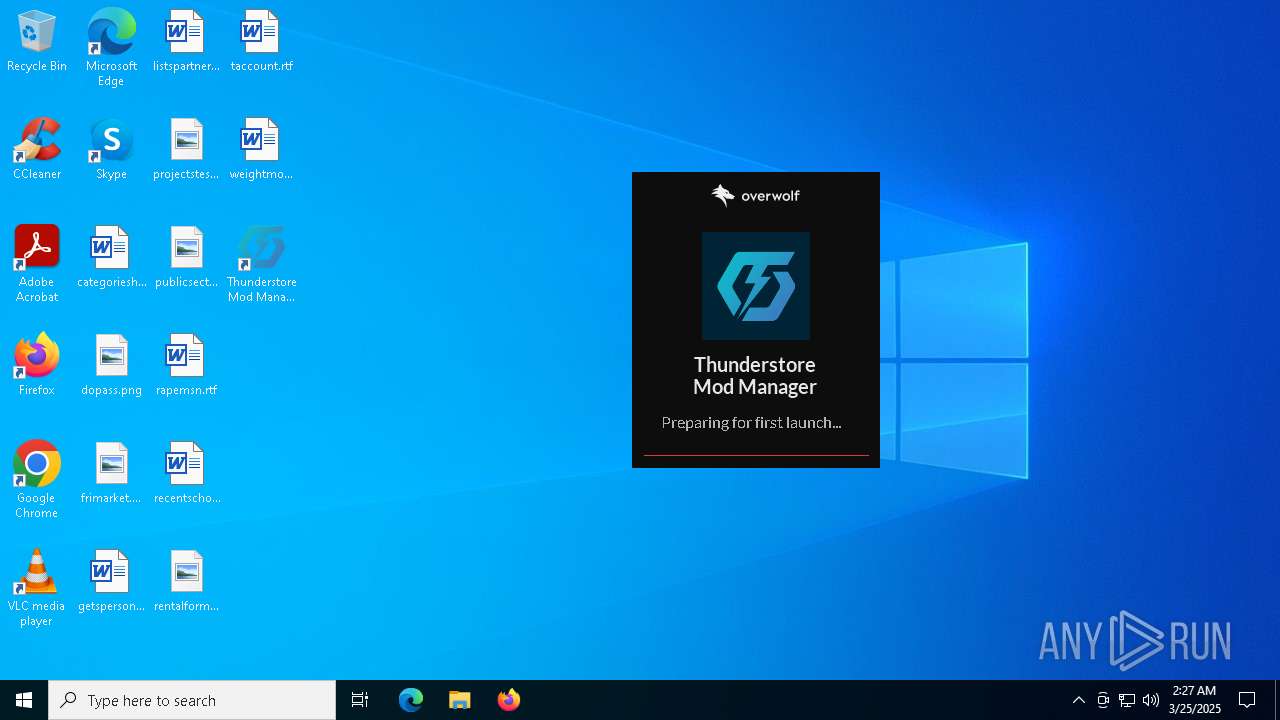Click the Meet Now tray icon
1280x720 pixels.
(x=1103, y=700)
